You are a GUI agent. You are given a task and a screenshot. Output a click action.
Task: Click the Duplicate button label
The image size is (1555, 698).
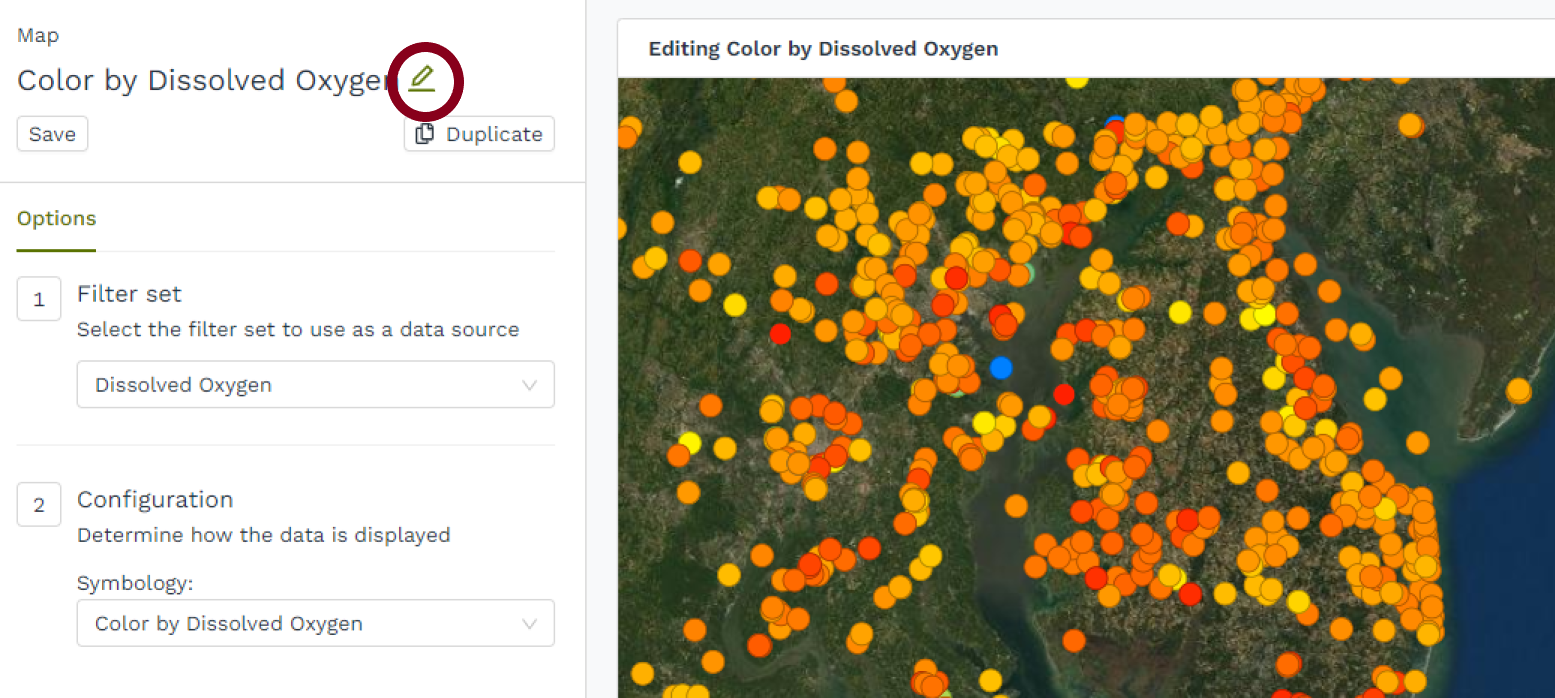pos(494,134)
